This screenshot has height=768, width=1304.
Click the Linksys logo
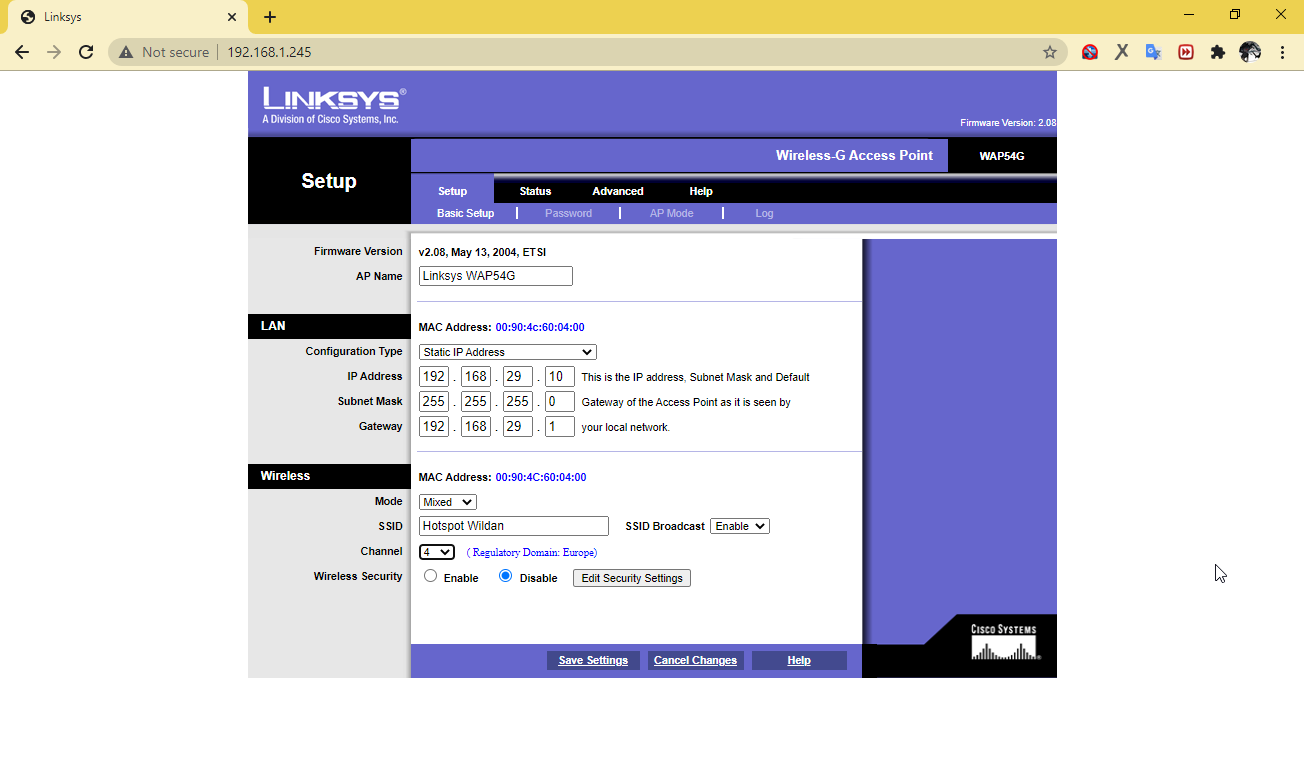pos(334,105)
